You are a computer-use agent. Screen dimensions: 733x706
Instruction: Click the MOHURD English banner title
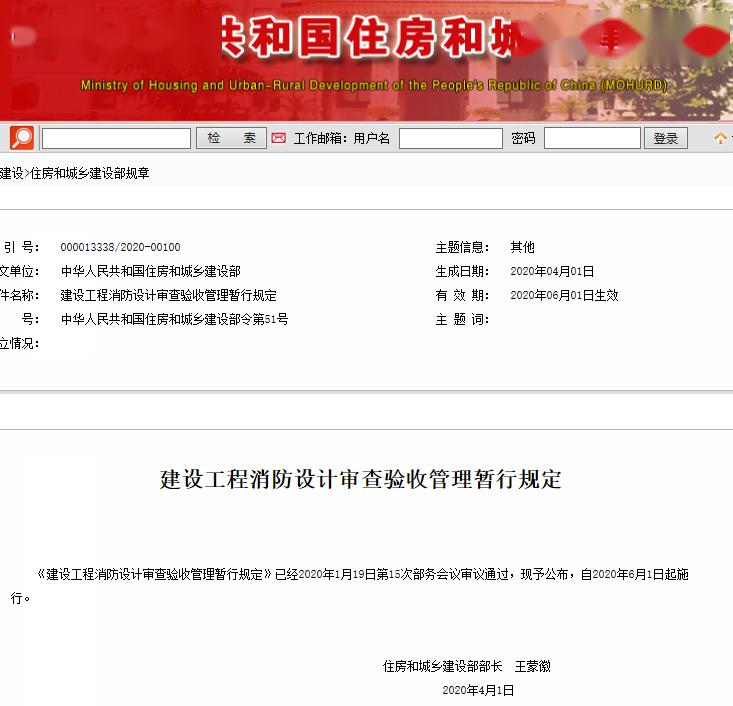374,86
